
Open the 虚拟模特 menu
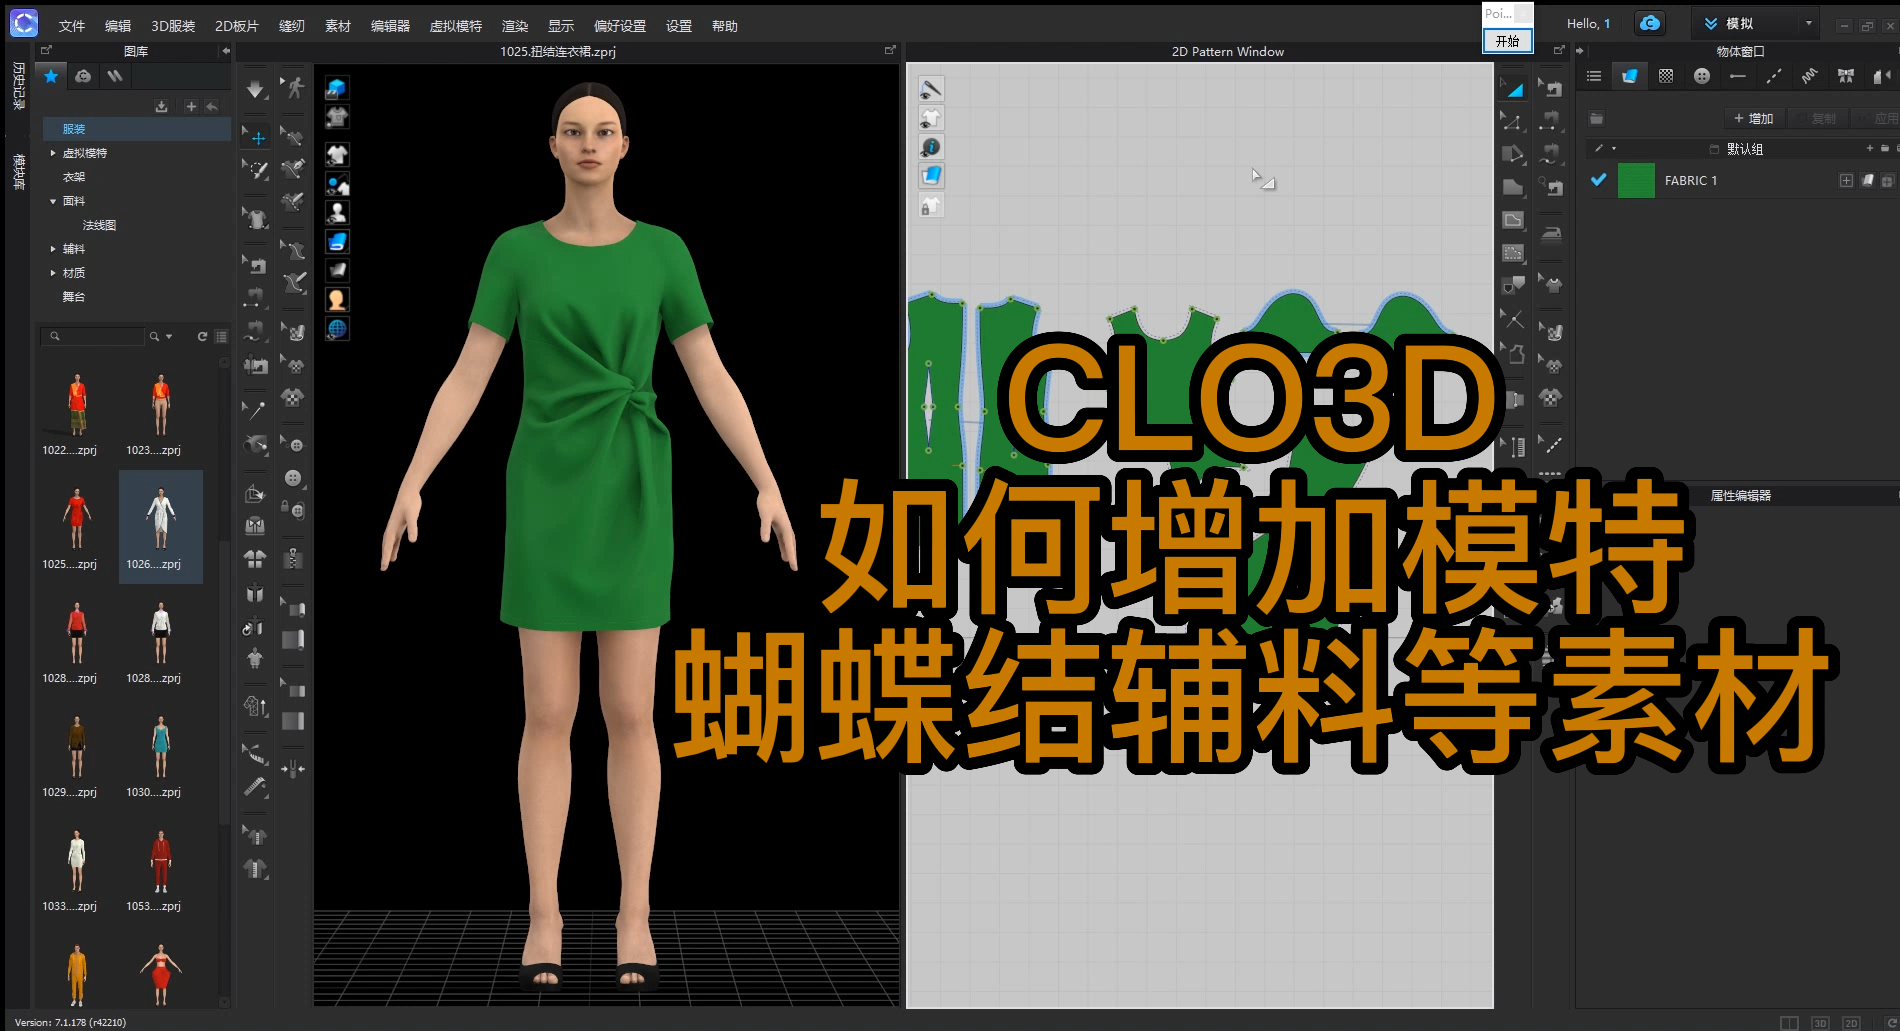pyautogui.click(x=456, y=26)
